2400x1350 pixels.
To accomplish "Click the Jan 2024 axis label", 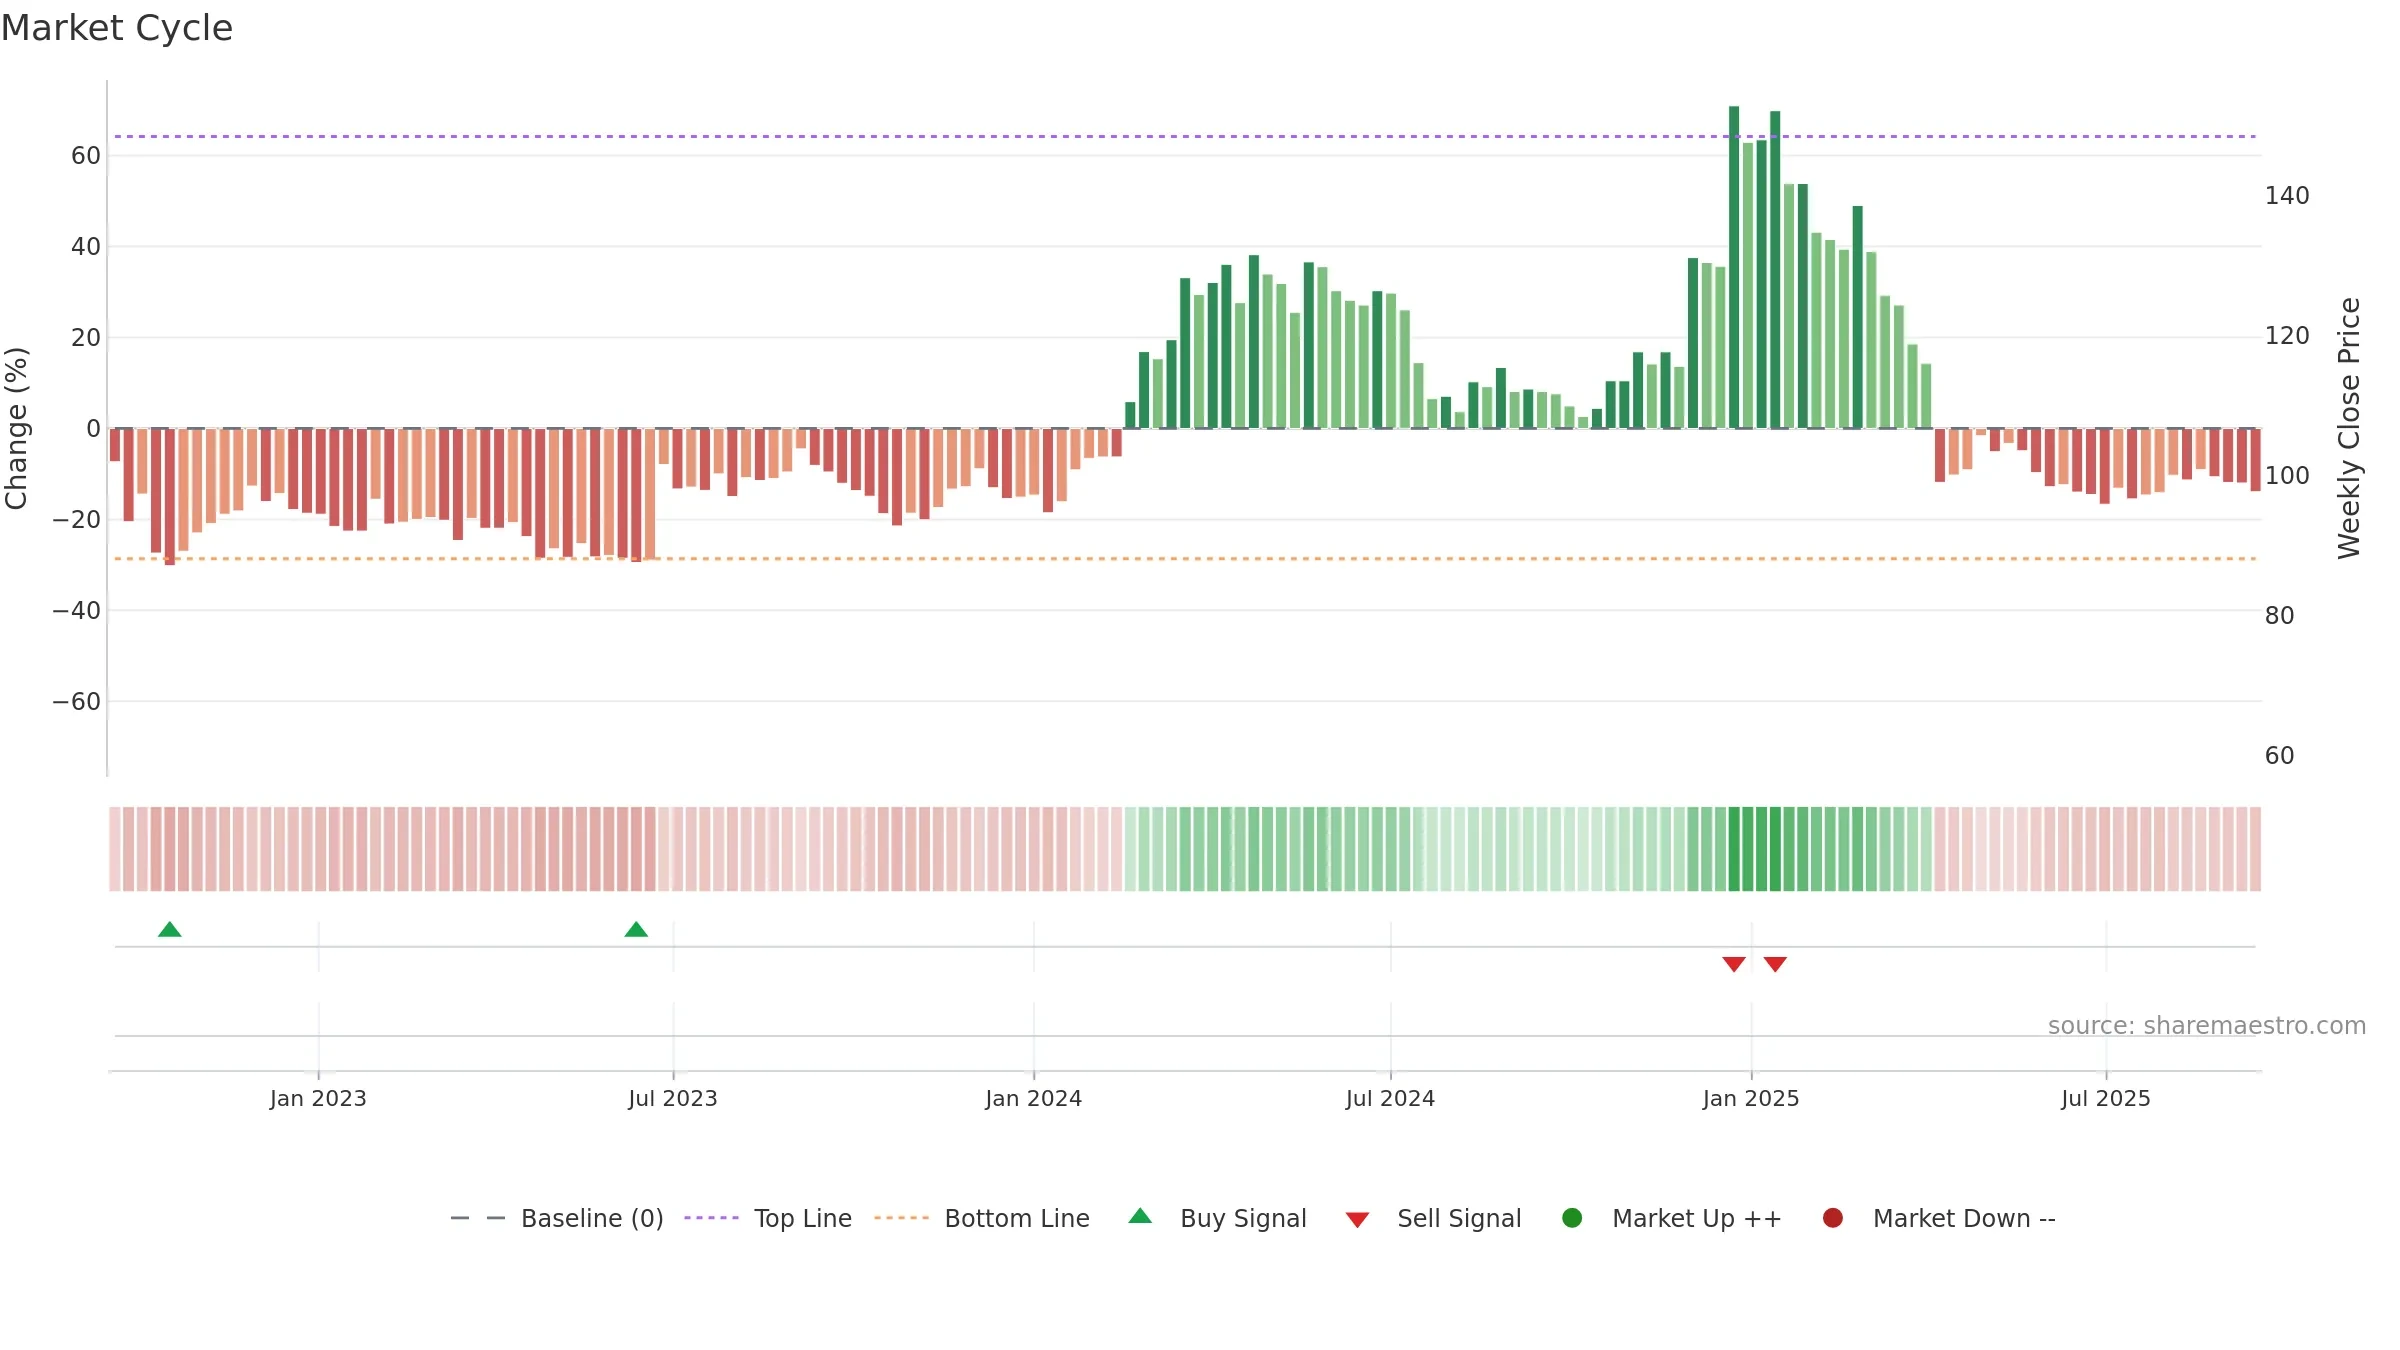I will coord(1034,1099).
